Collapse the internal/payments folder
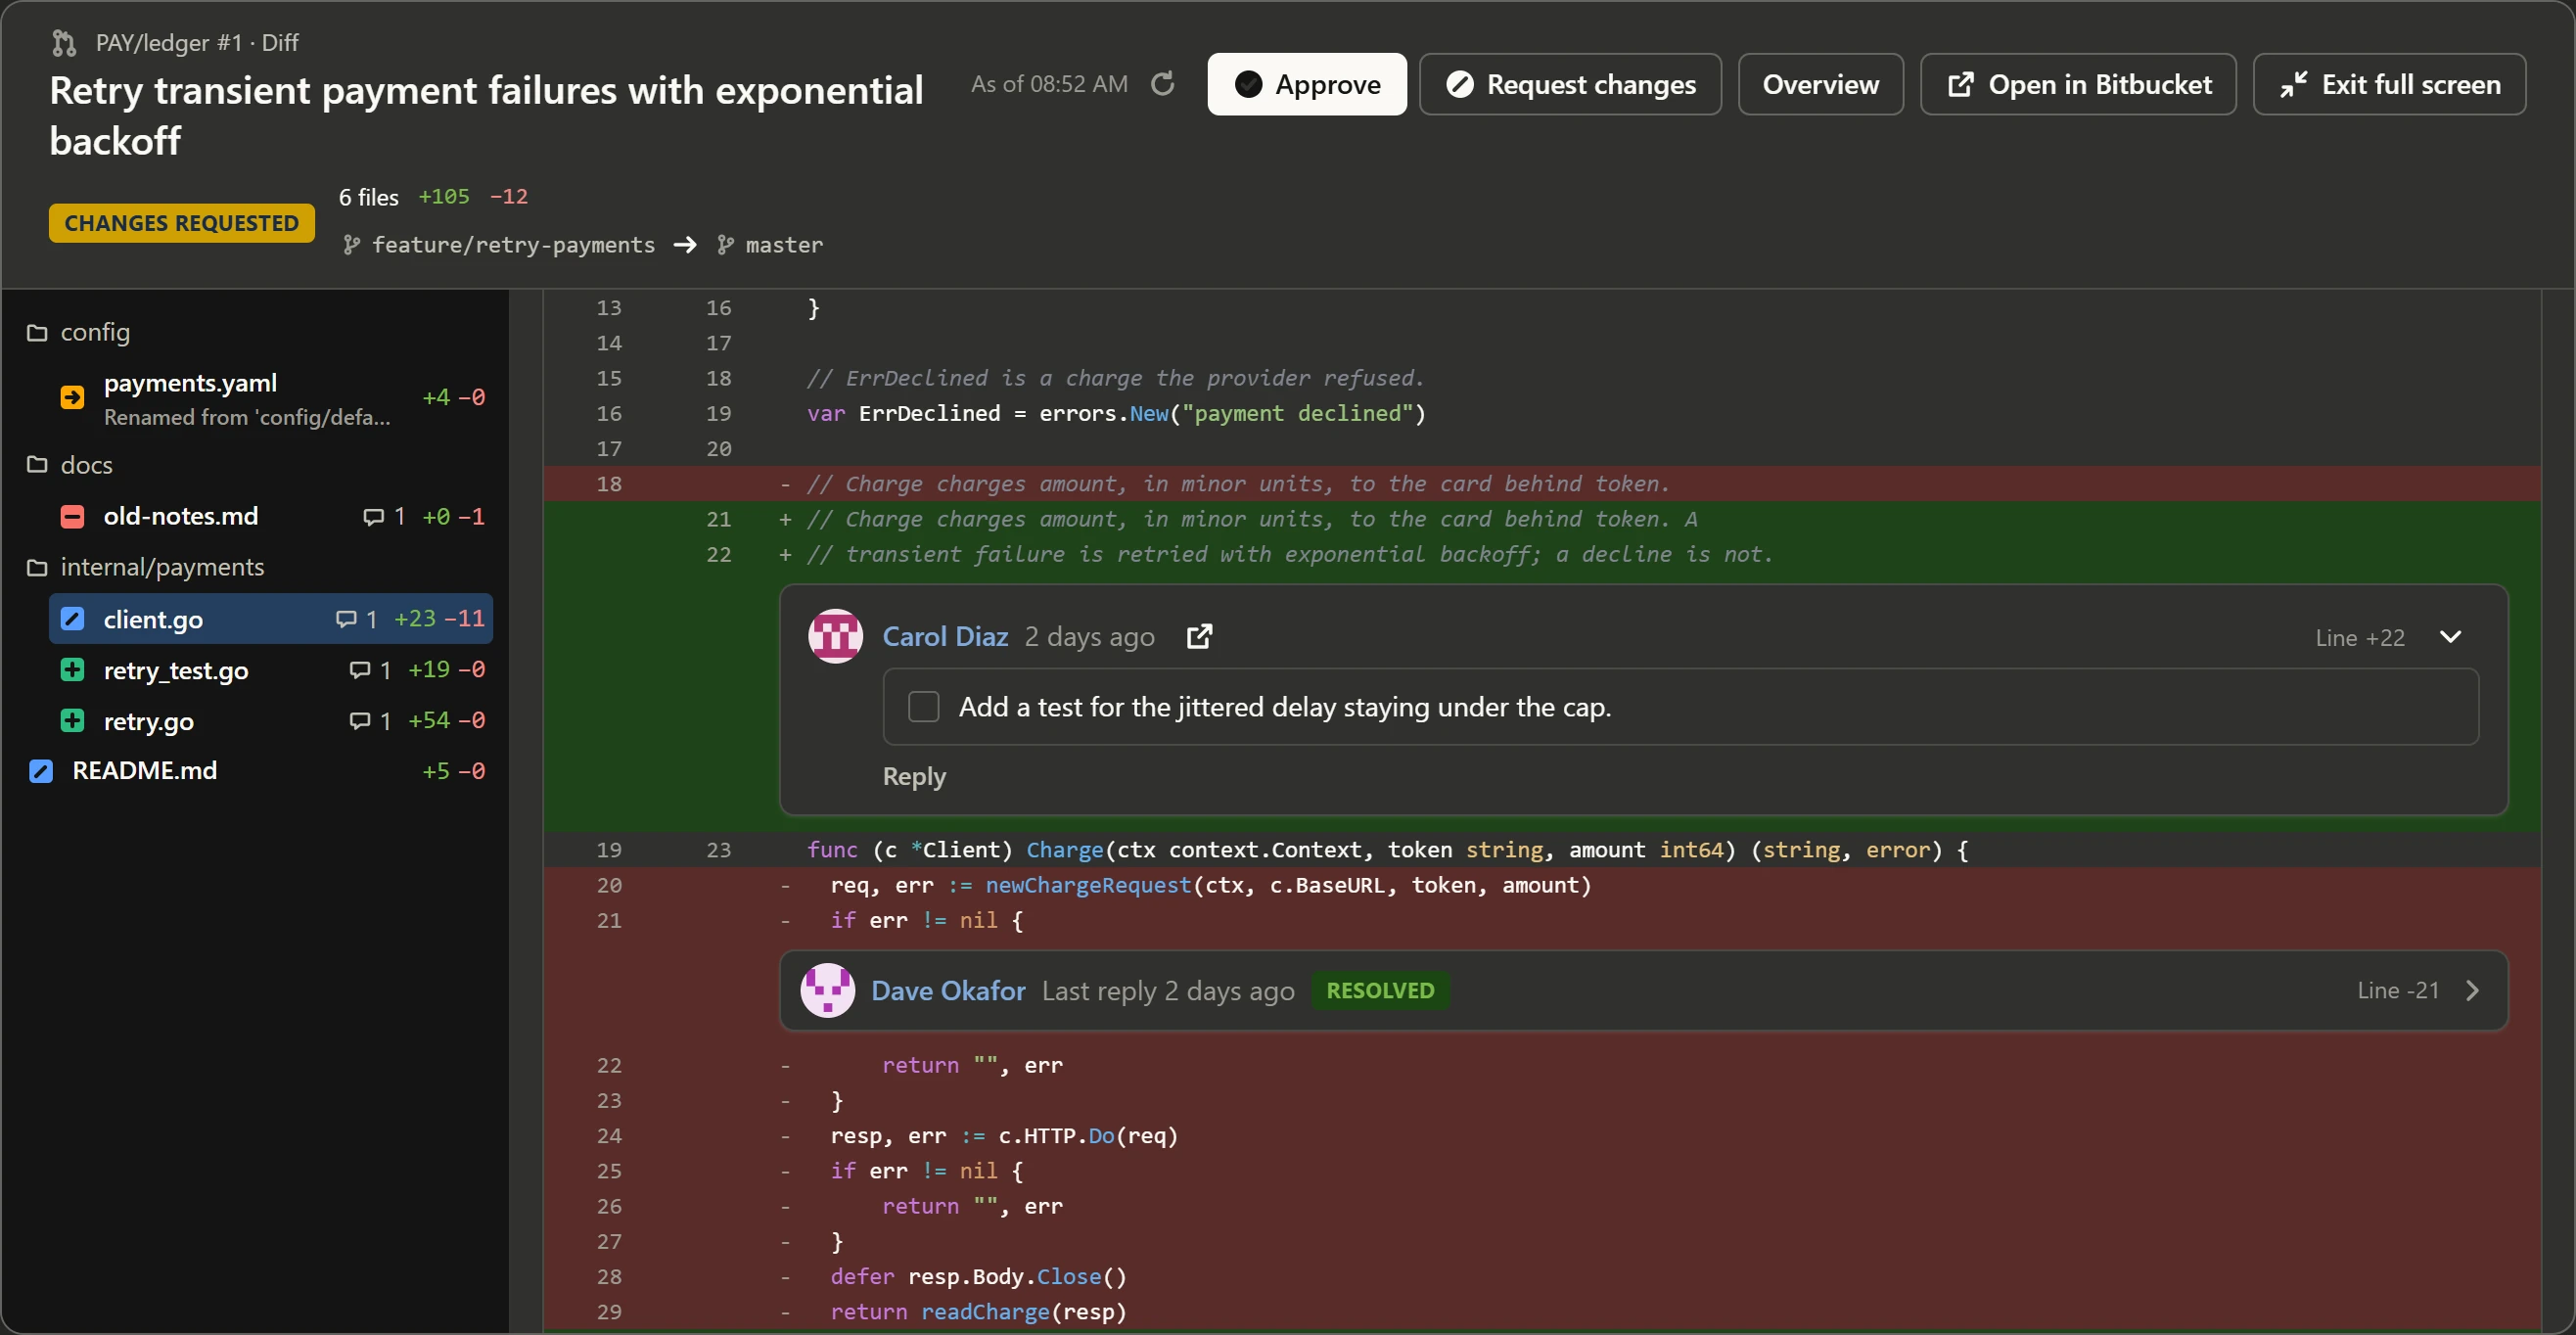Image resolution: width=2576 pixels, height=1335 pixels. tap(145, 567)
